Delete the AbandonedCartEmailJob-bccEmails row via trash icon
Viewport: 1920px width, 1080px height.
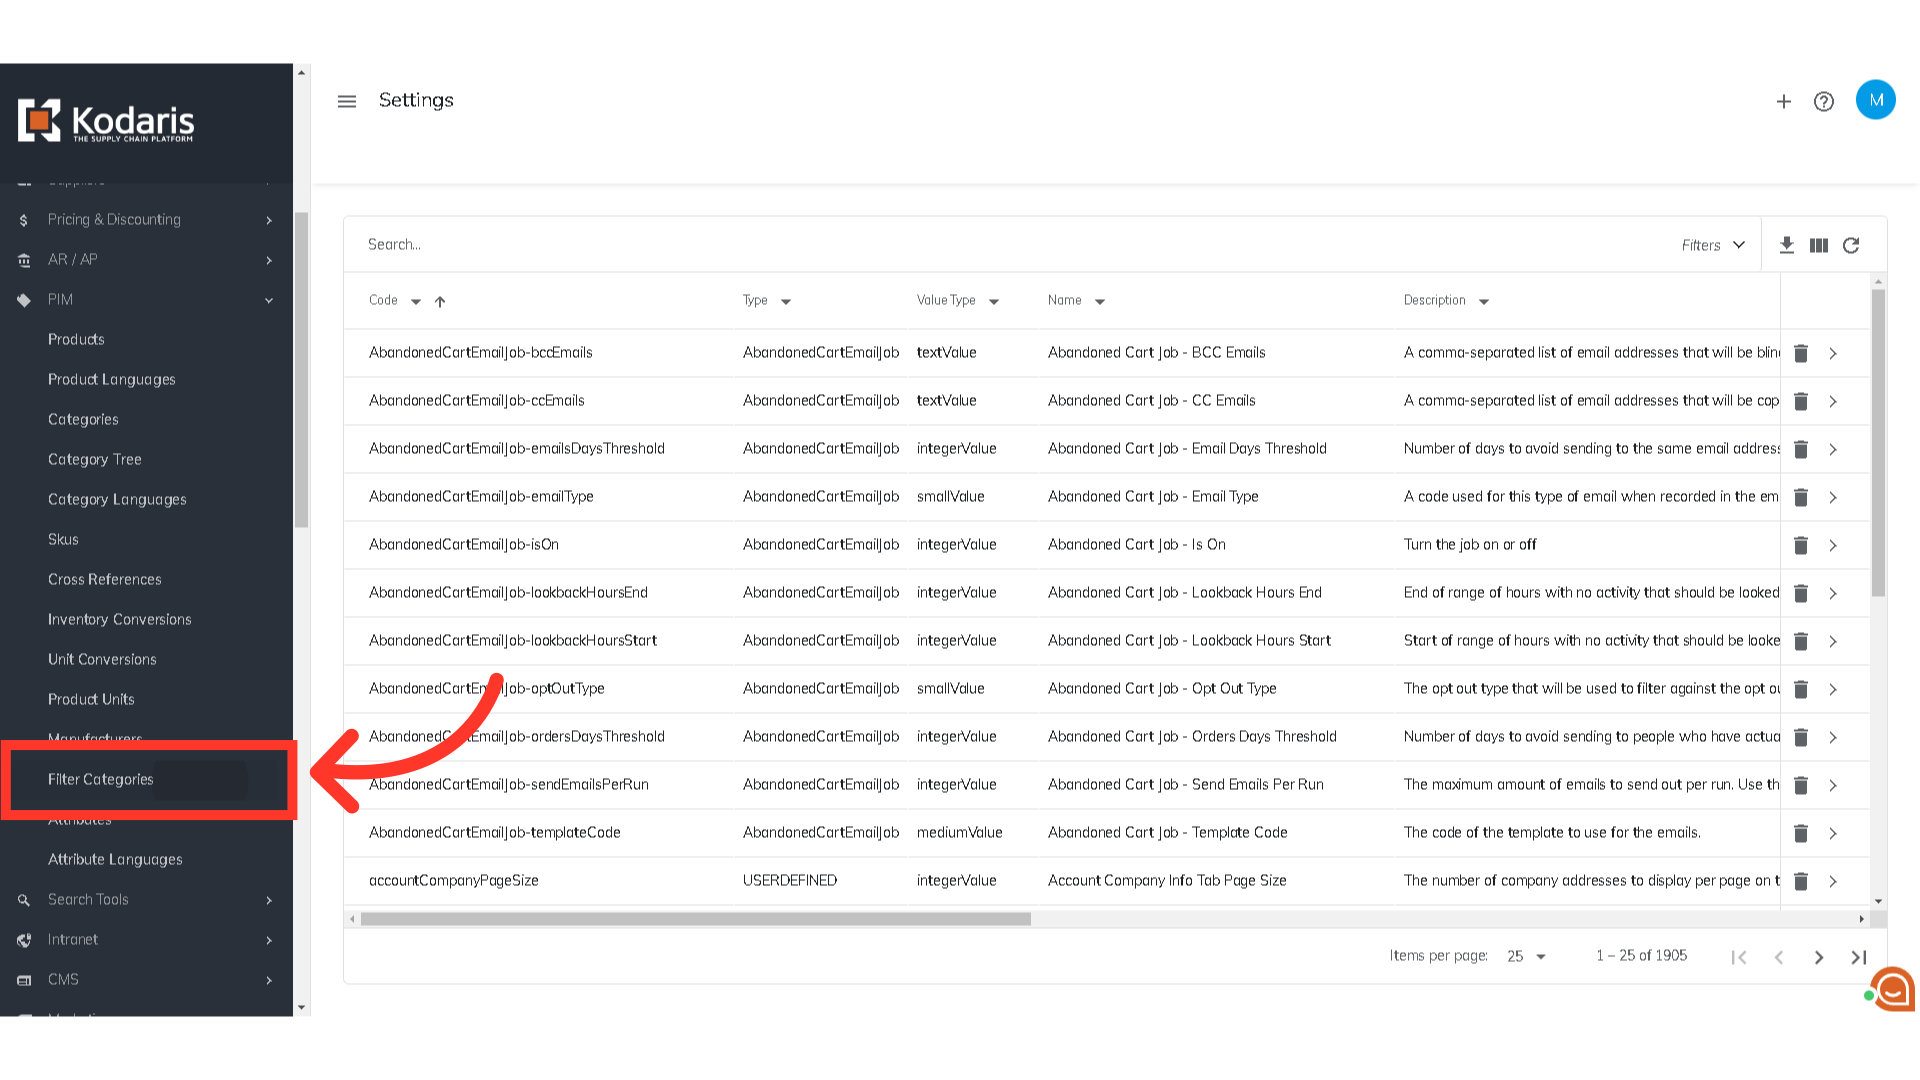point(1801,353)
